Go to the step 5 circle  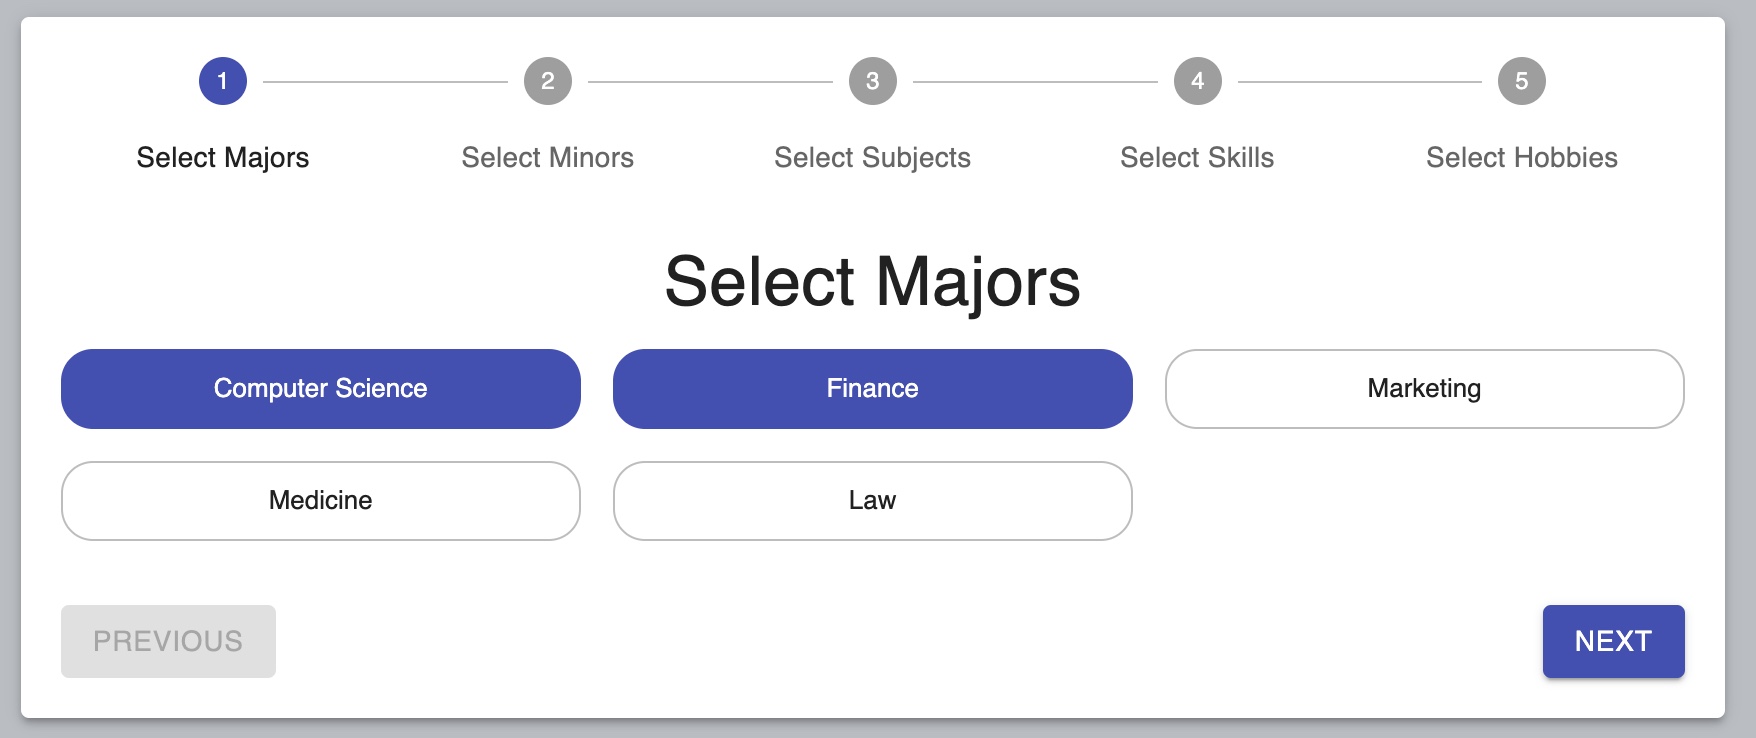(1522, 81)
